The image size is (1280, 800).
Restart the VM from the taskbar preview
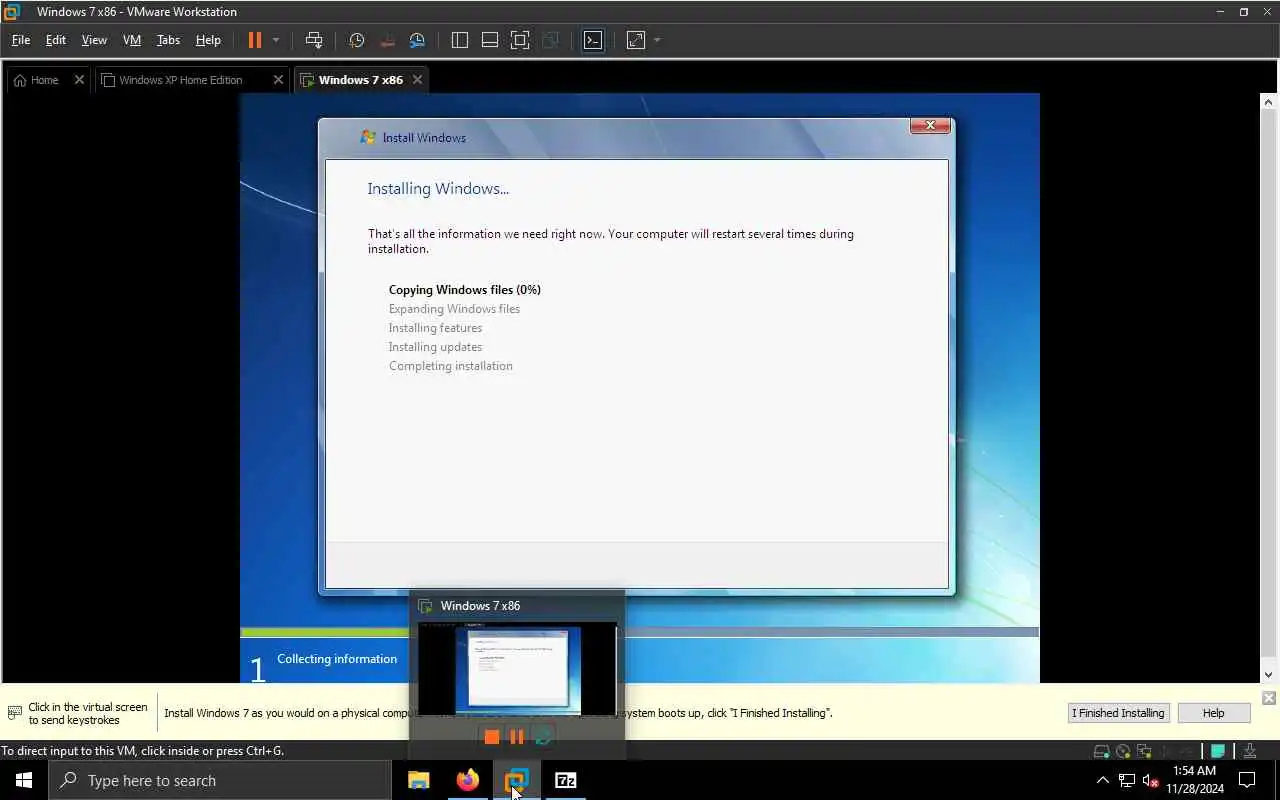(x=543, y=737)
